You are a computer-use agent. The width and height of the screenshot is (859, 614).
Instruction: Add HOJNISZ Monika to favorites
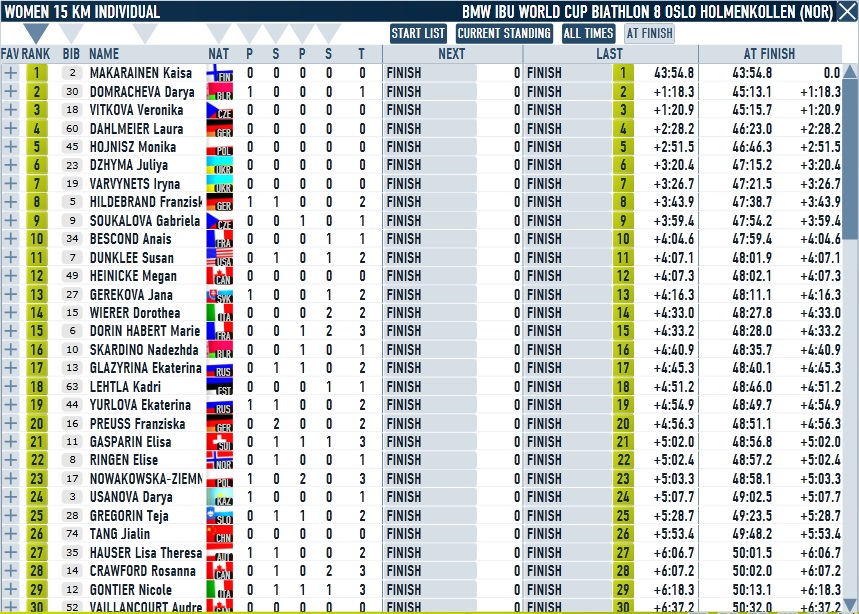11,147
